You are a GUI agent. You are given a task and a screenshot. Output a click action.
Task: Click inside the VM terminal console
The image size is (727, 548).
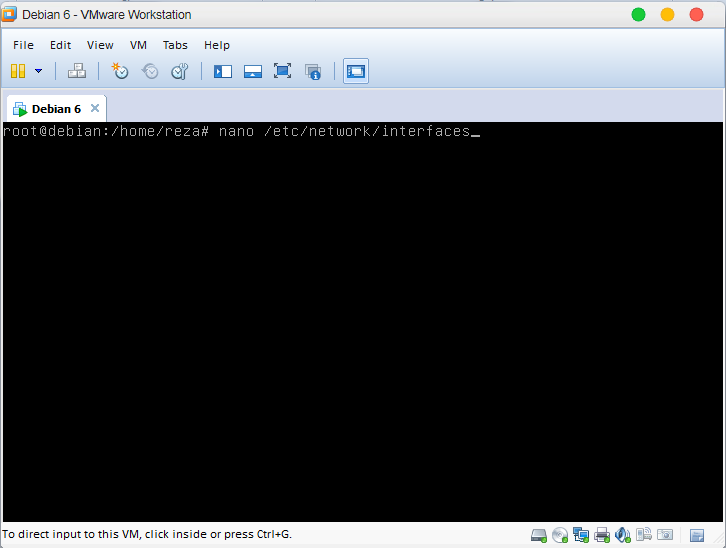363,322
